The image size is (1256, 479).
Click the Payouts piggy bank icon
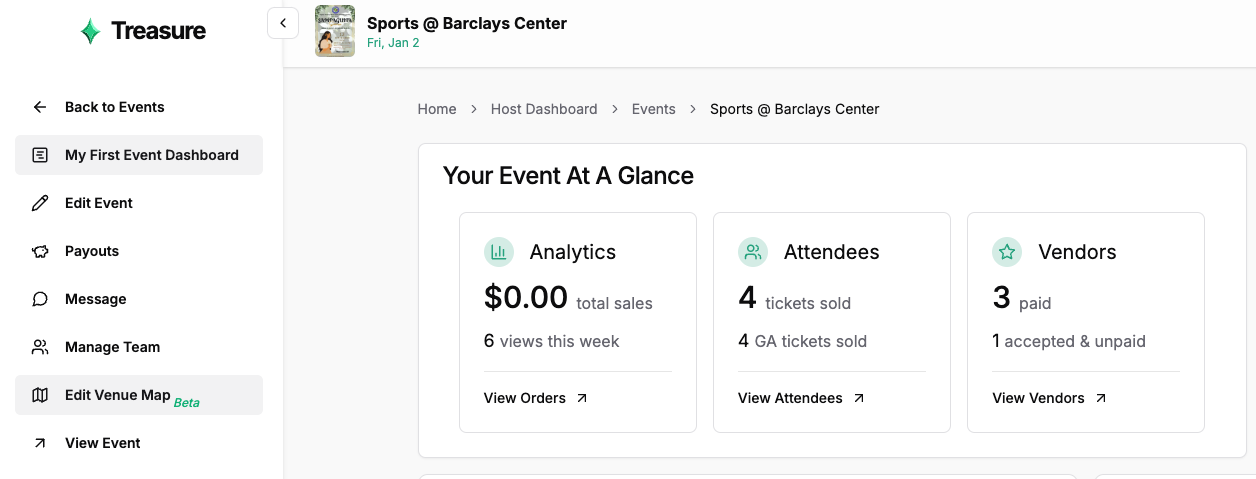pos(40,251)
